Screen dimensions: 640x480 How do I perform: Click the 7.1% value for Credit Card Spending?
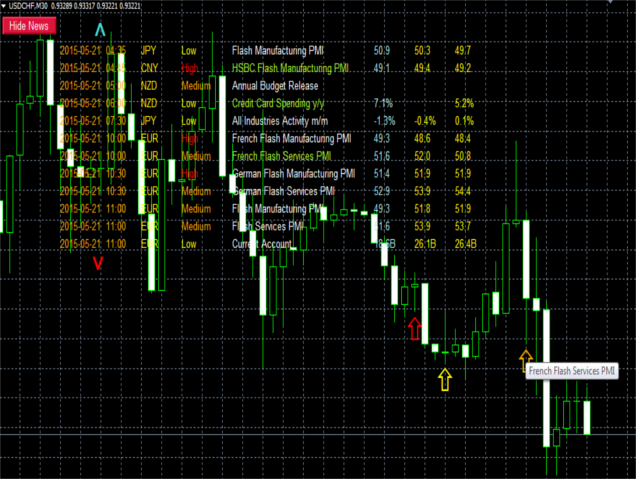tap(383, 103)
